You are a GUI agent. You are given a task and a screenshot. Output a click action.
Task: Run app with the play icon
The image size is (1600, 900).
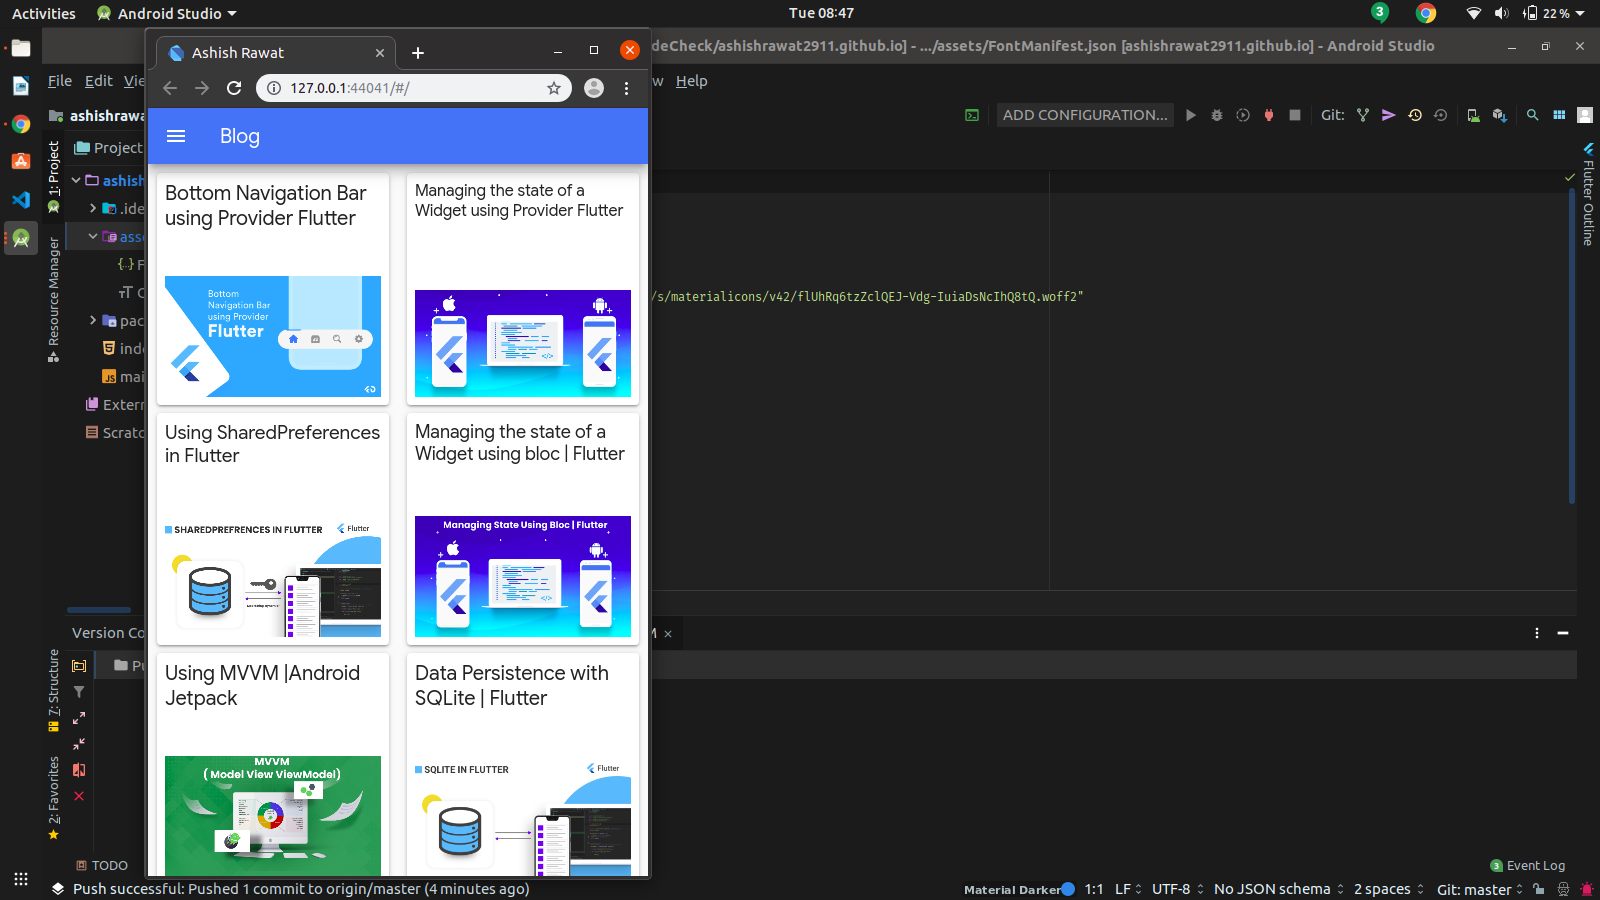(x=1191, y=115)
